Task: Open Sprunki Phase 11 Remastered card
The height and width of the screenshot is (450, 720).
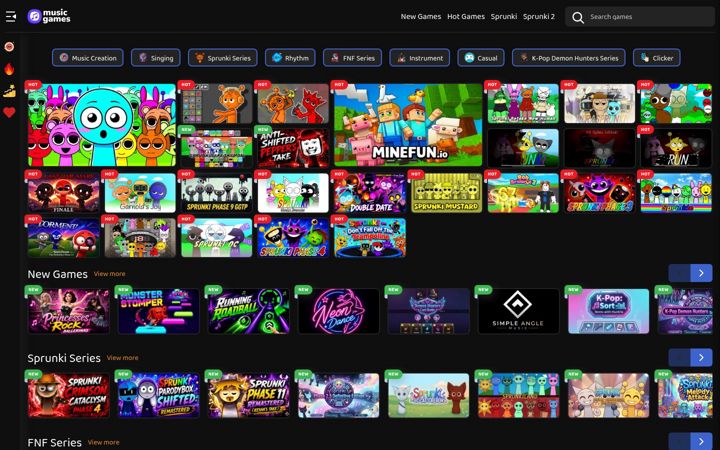Action: 248,395
